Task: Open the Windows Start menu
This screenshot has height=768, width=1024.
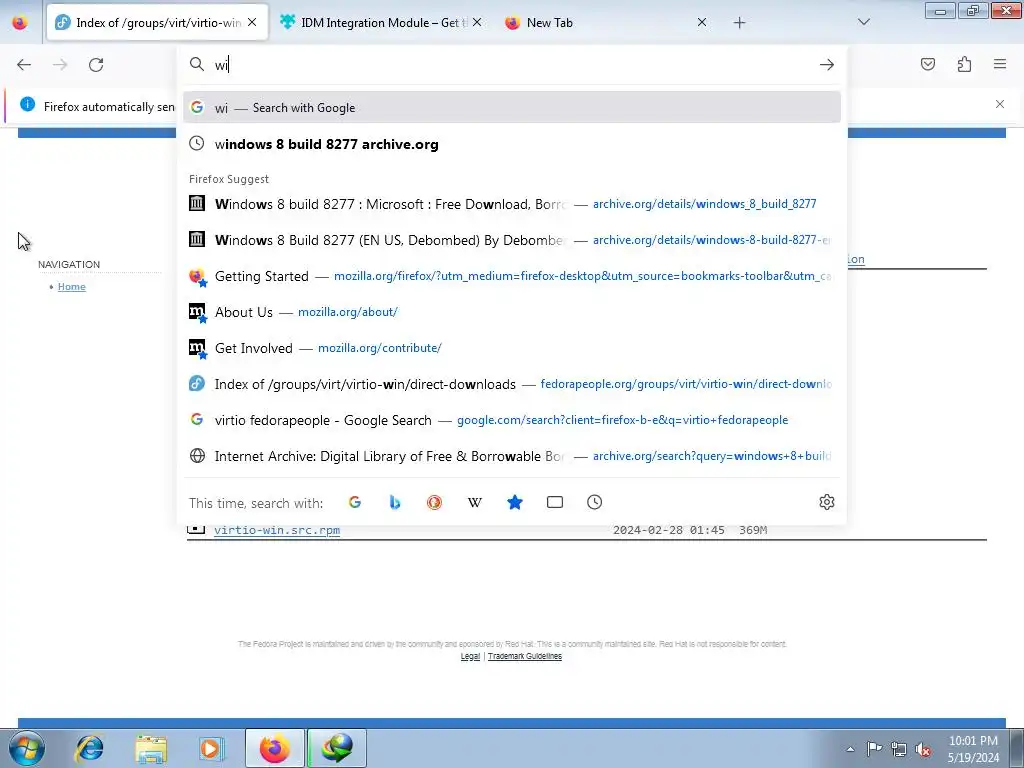Action: pyautogui.click(x=26, y=748)
